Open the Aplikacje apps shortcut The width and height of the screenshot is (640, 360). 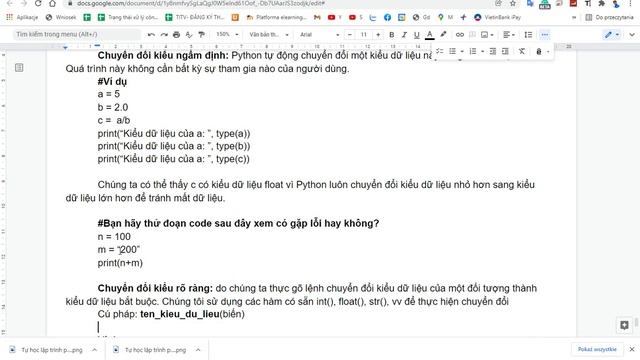click(22, 17)
